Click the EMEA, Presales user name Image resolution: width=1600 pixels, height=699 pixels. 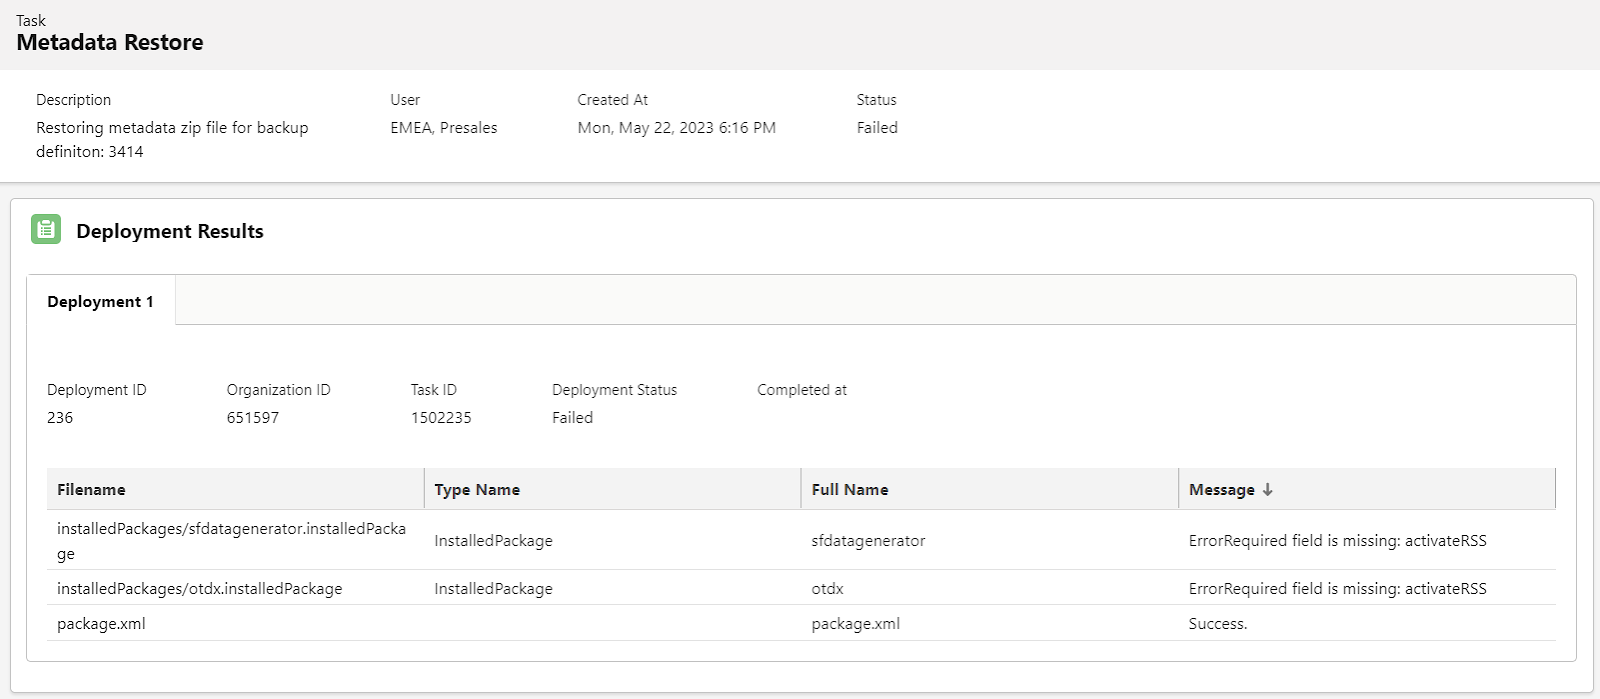[443, 128]
